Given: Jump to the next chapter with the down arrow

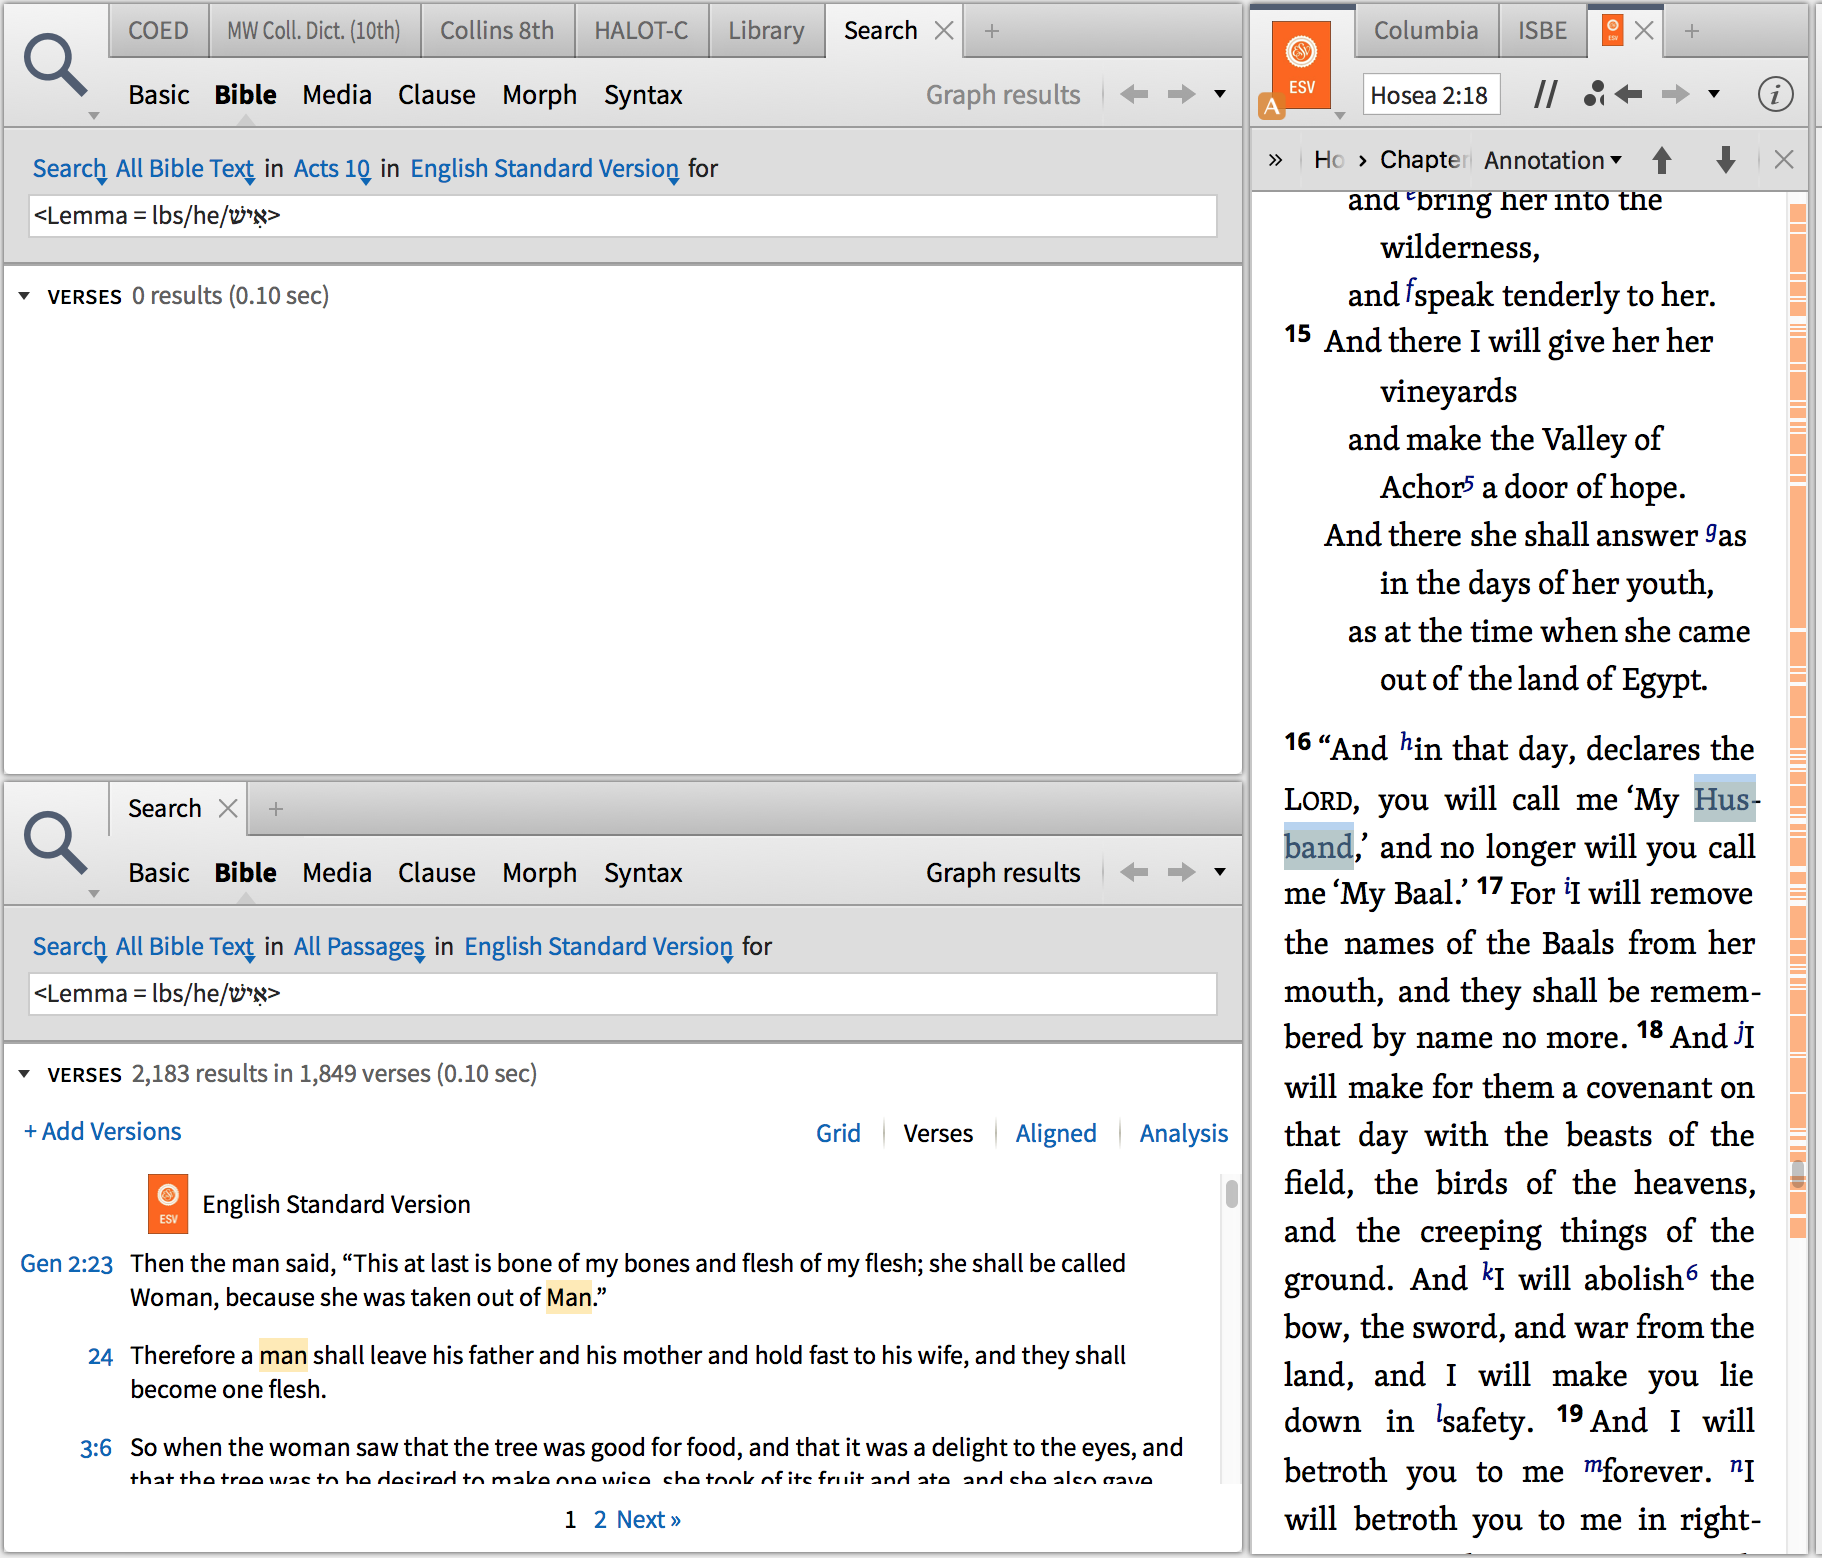Looking at the screenshot, I should click(1726, 160).
